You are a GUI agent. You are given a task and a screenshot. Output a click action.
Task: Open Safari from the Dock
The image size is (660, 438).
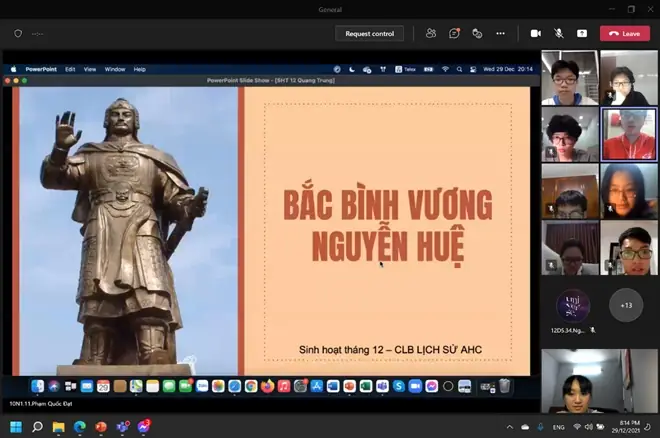(234, 386)
